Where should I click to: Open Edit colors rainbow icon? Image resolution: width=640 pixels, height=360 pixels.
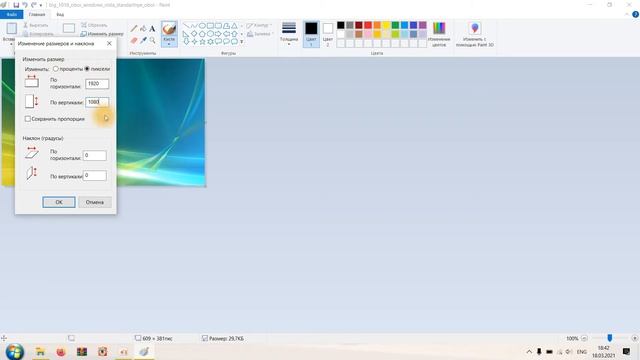[439, 28]
